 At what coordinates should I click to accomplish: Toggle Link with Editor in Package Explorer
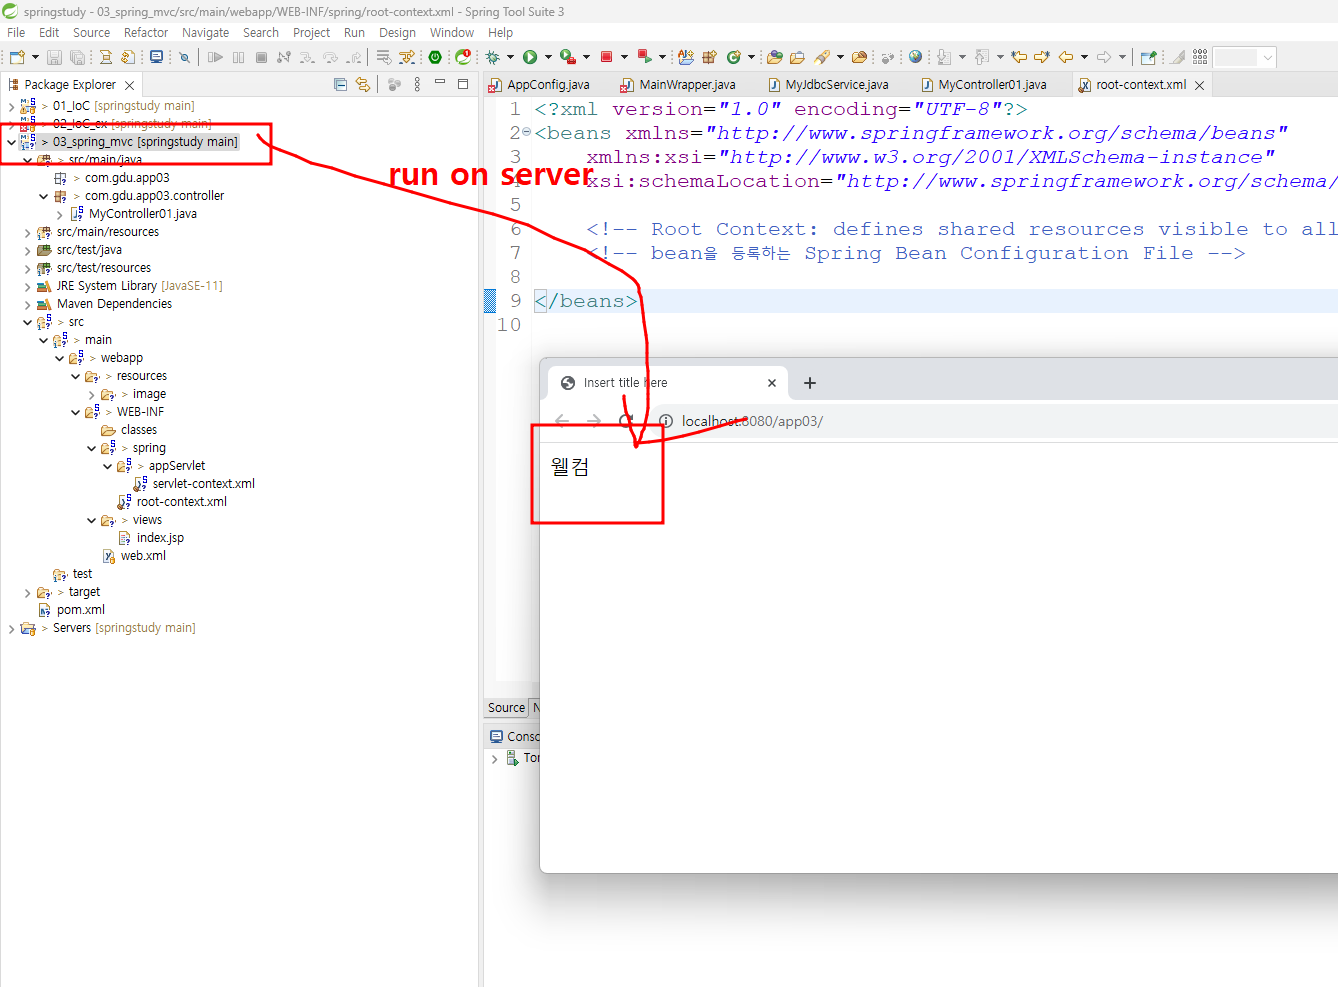pyautogui.click(x=363, y=85)
